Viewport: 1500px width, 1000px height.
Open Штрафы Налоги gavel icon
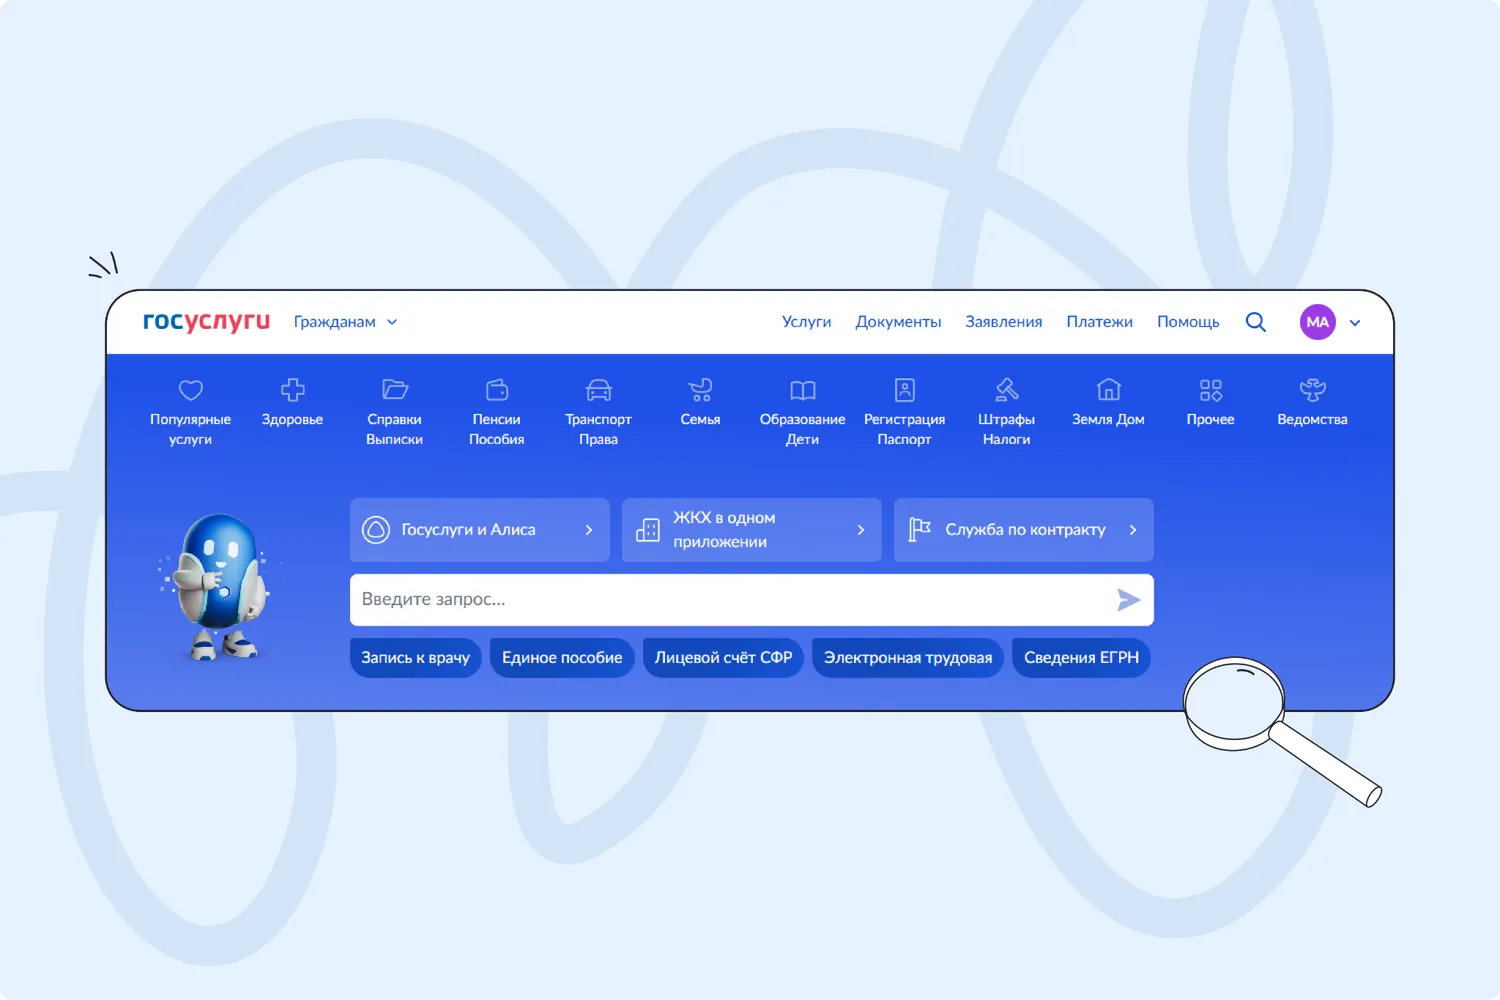click(x=1007, y=389)
